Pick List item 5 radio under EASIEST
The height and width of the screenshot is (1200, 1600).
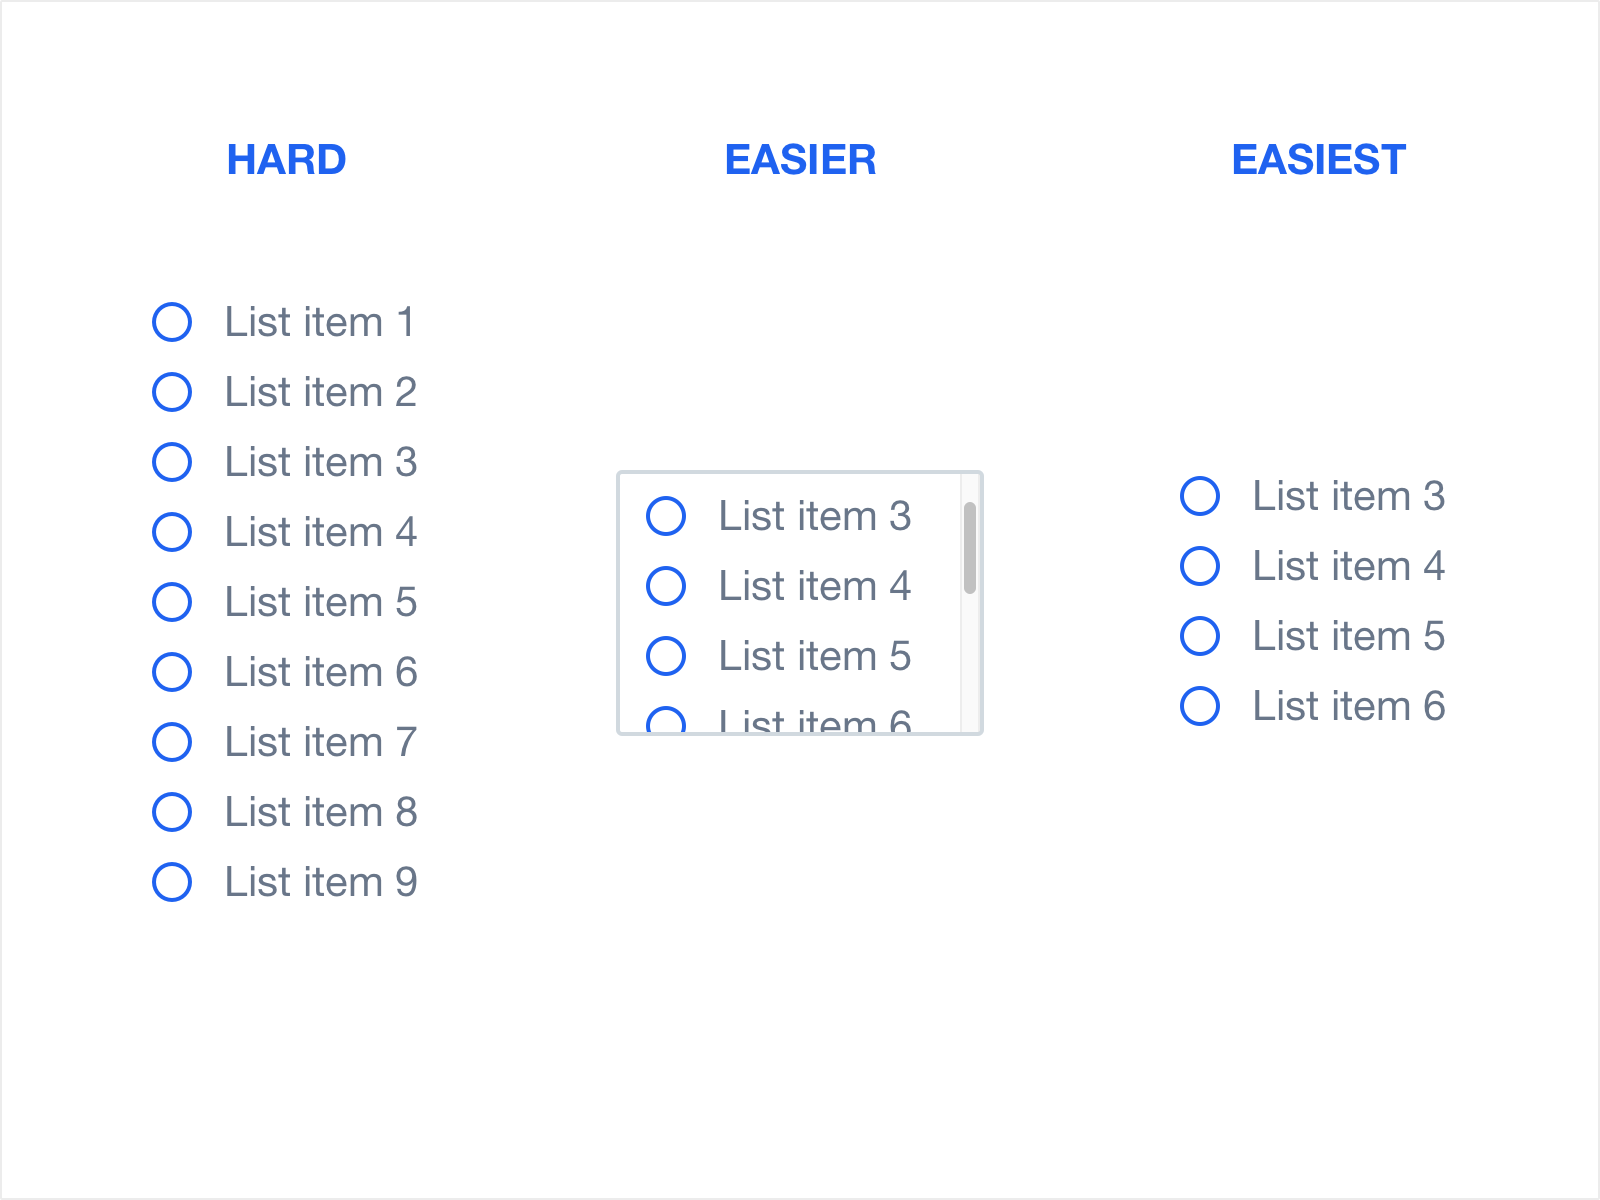click(1200, 636)
